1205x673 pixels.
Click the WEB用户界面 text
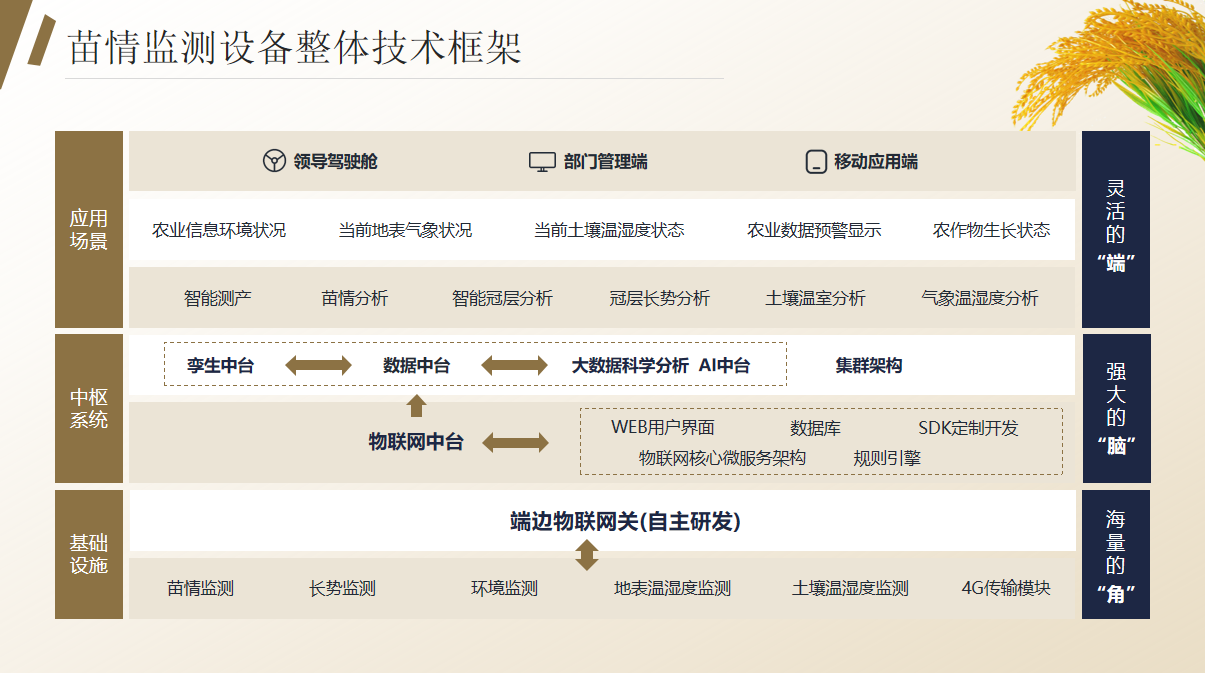pyautogui.click(x=663, y=428)
